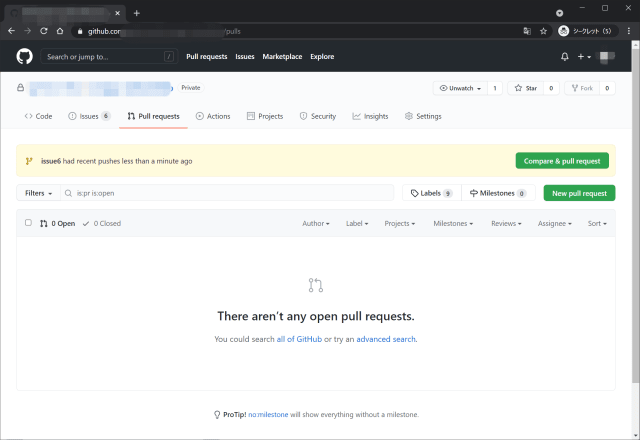
Task: Click the tab search dropdown icon
Action: click(560, 13)
